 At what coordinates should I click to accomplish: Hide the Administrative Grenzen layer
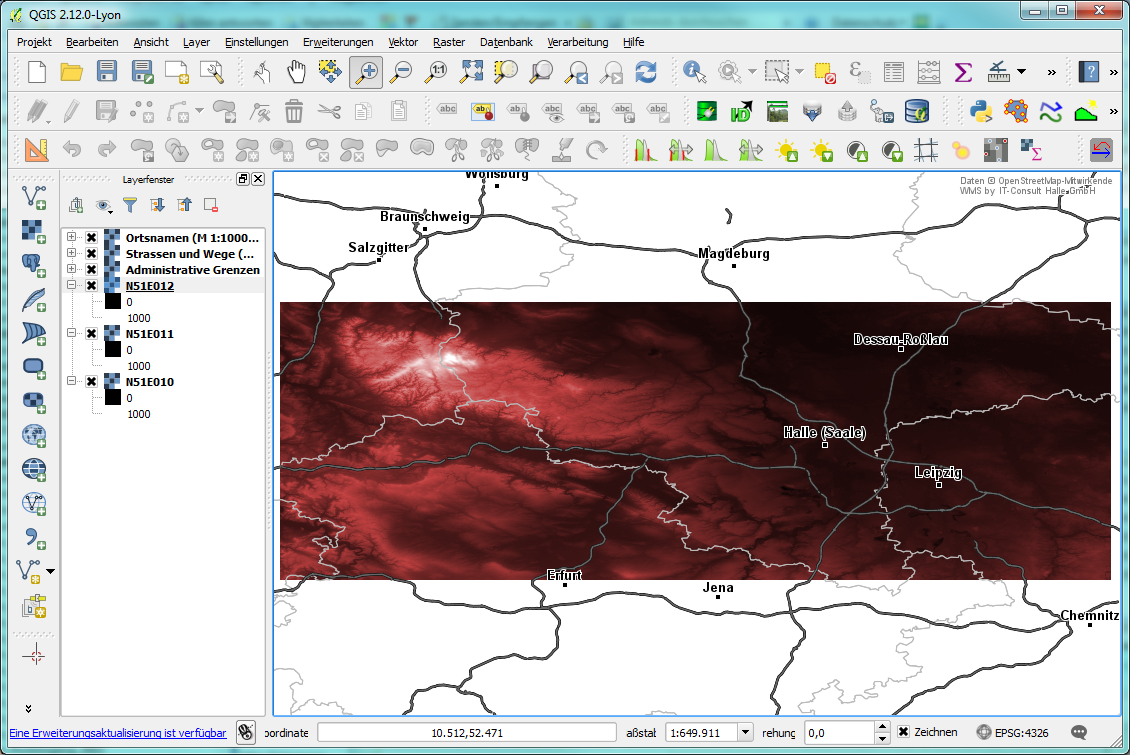91,270
